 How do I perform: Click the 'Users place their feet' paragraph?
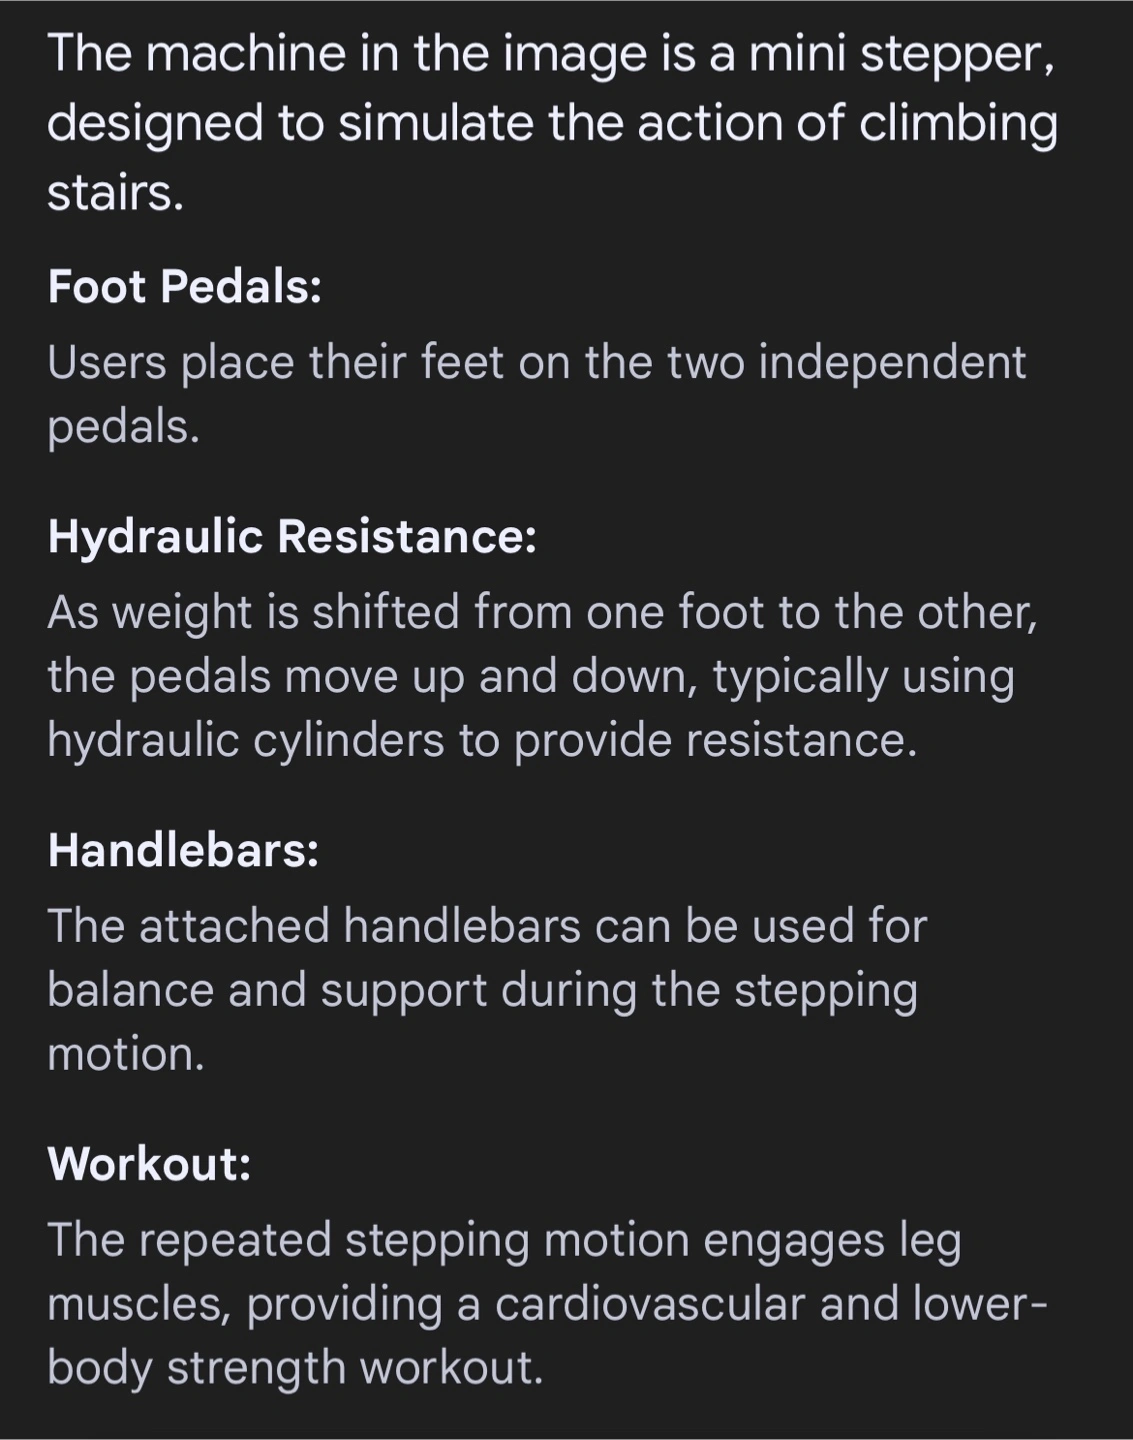[x=537, y=394]
